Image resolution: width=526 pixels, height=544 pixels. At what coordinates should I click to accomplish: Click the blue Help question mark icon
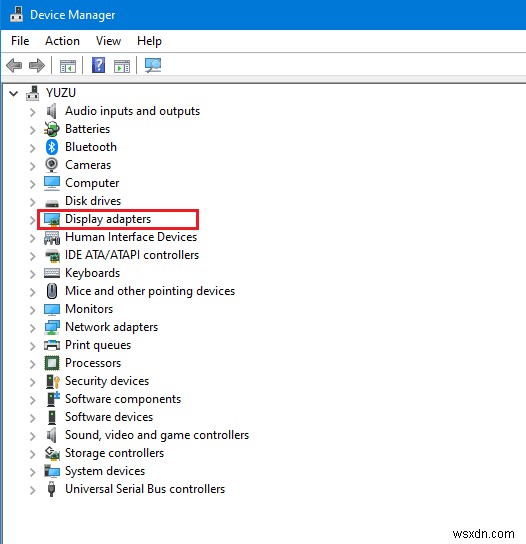[99, 65]
